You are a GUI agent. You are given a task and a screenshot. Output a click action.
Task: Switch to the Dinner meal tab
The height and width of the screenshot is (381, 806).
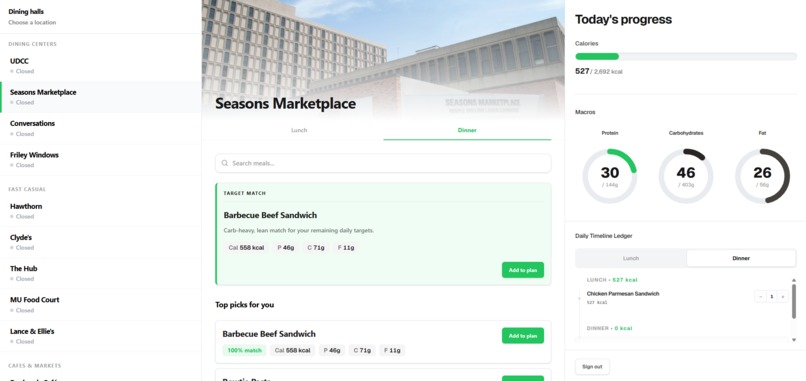coord(467,130)
